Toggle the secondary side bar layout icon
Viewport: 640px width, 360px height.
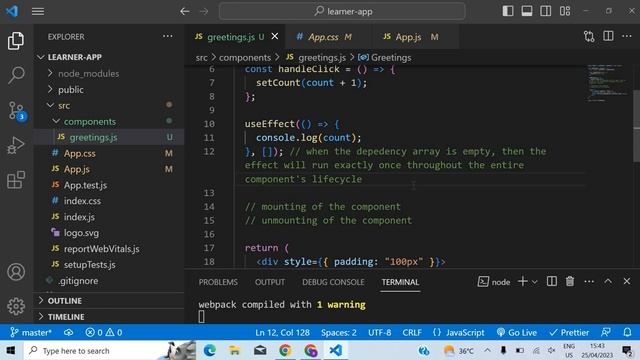[546, 11]
